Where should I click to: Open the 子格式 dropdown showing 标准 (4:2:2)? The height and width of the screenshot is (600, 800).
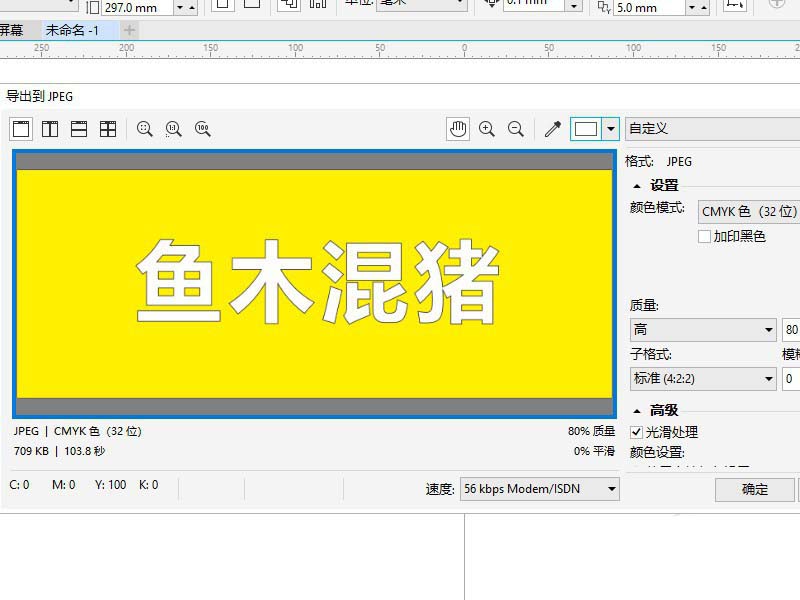703,379
